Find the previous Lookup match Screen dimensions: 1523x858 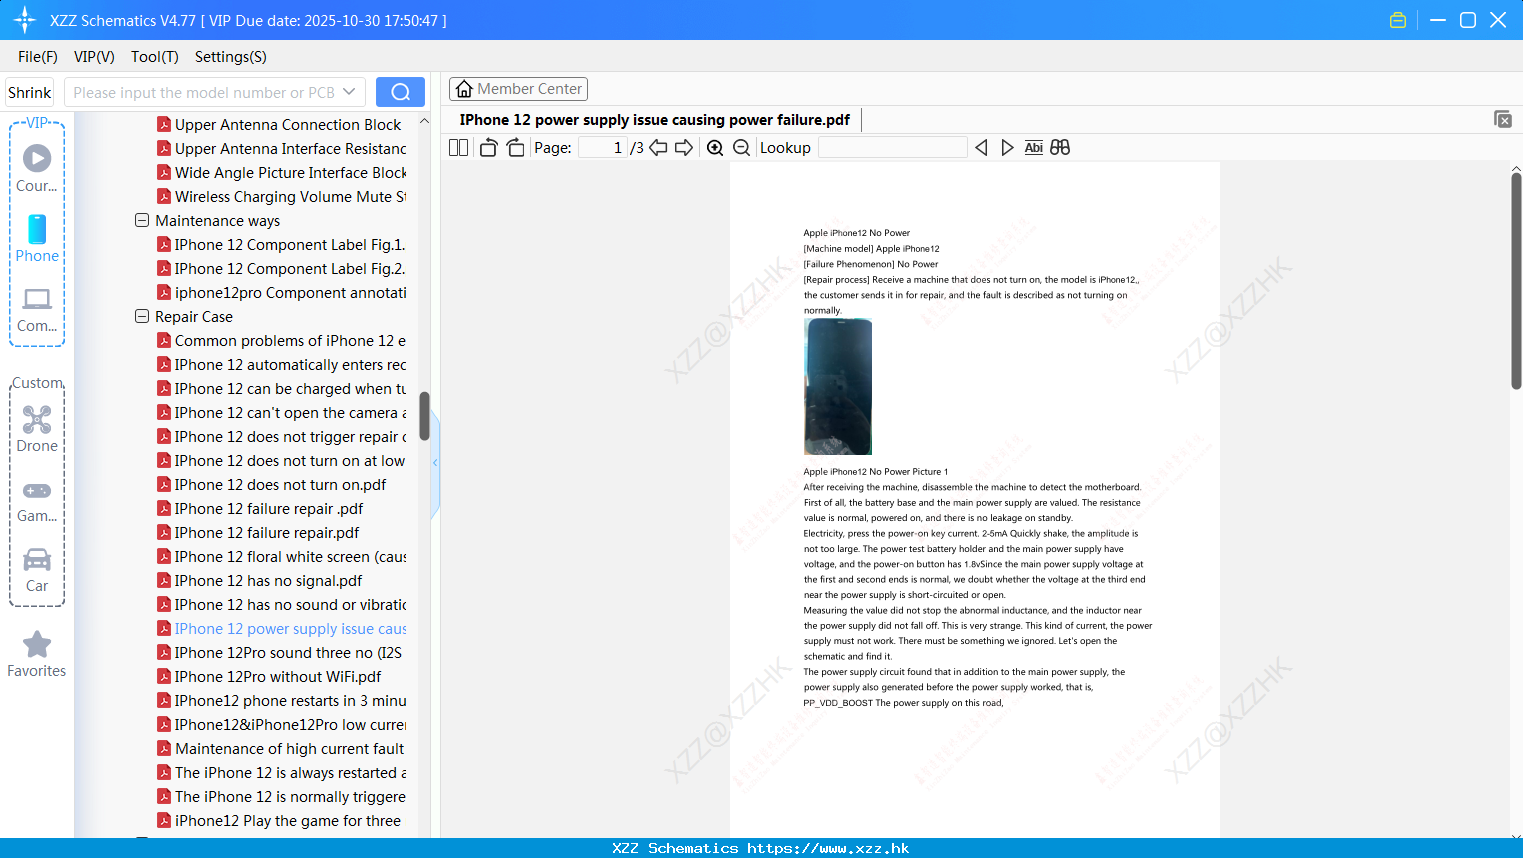tap(981, 148)
